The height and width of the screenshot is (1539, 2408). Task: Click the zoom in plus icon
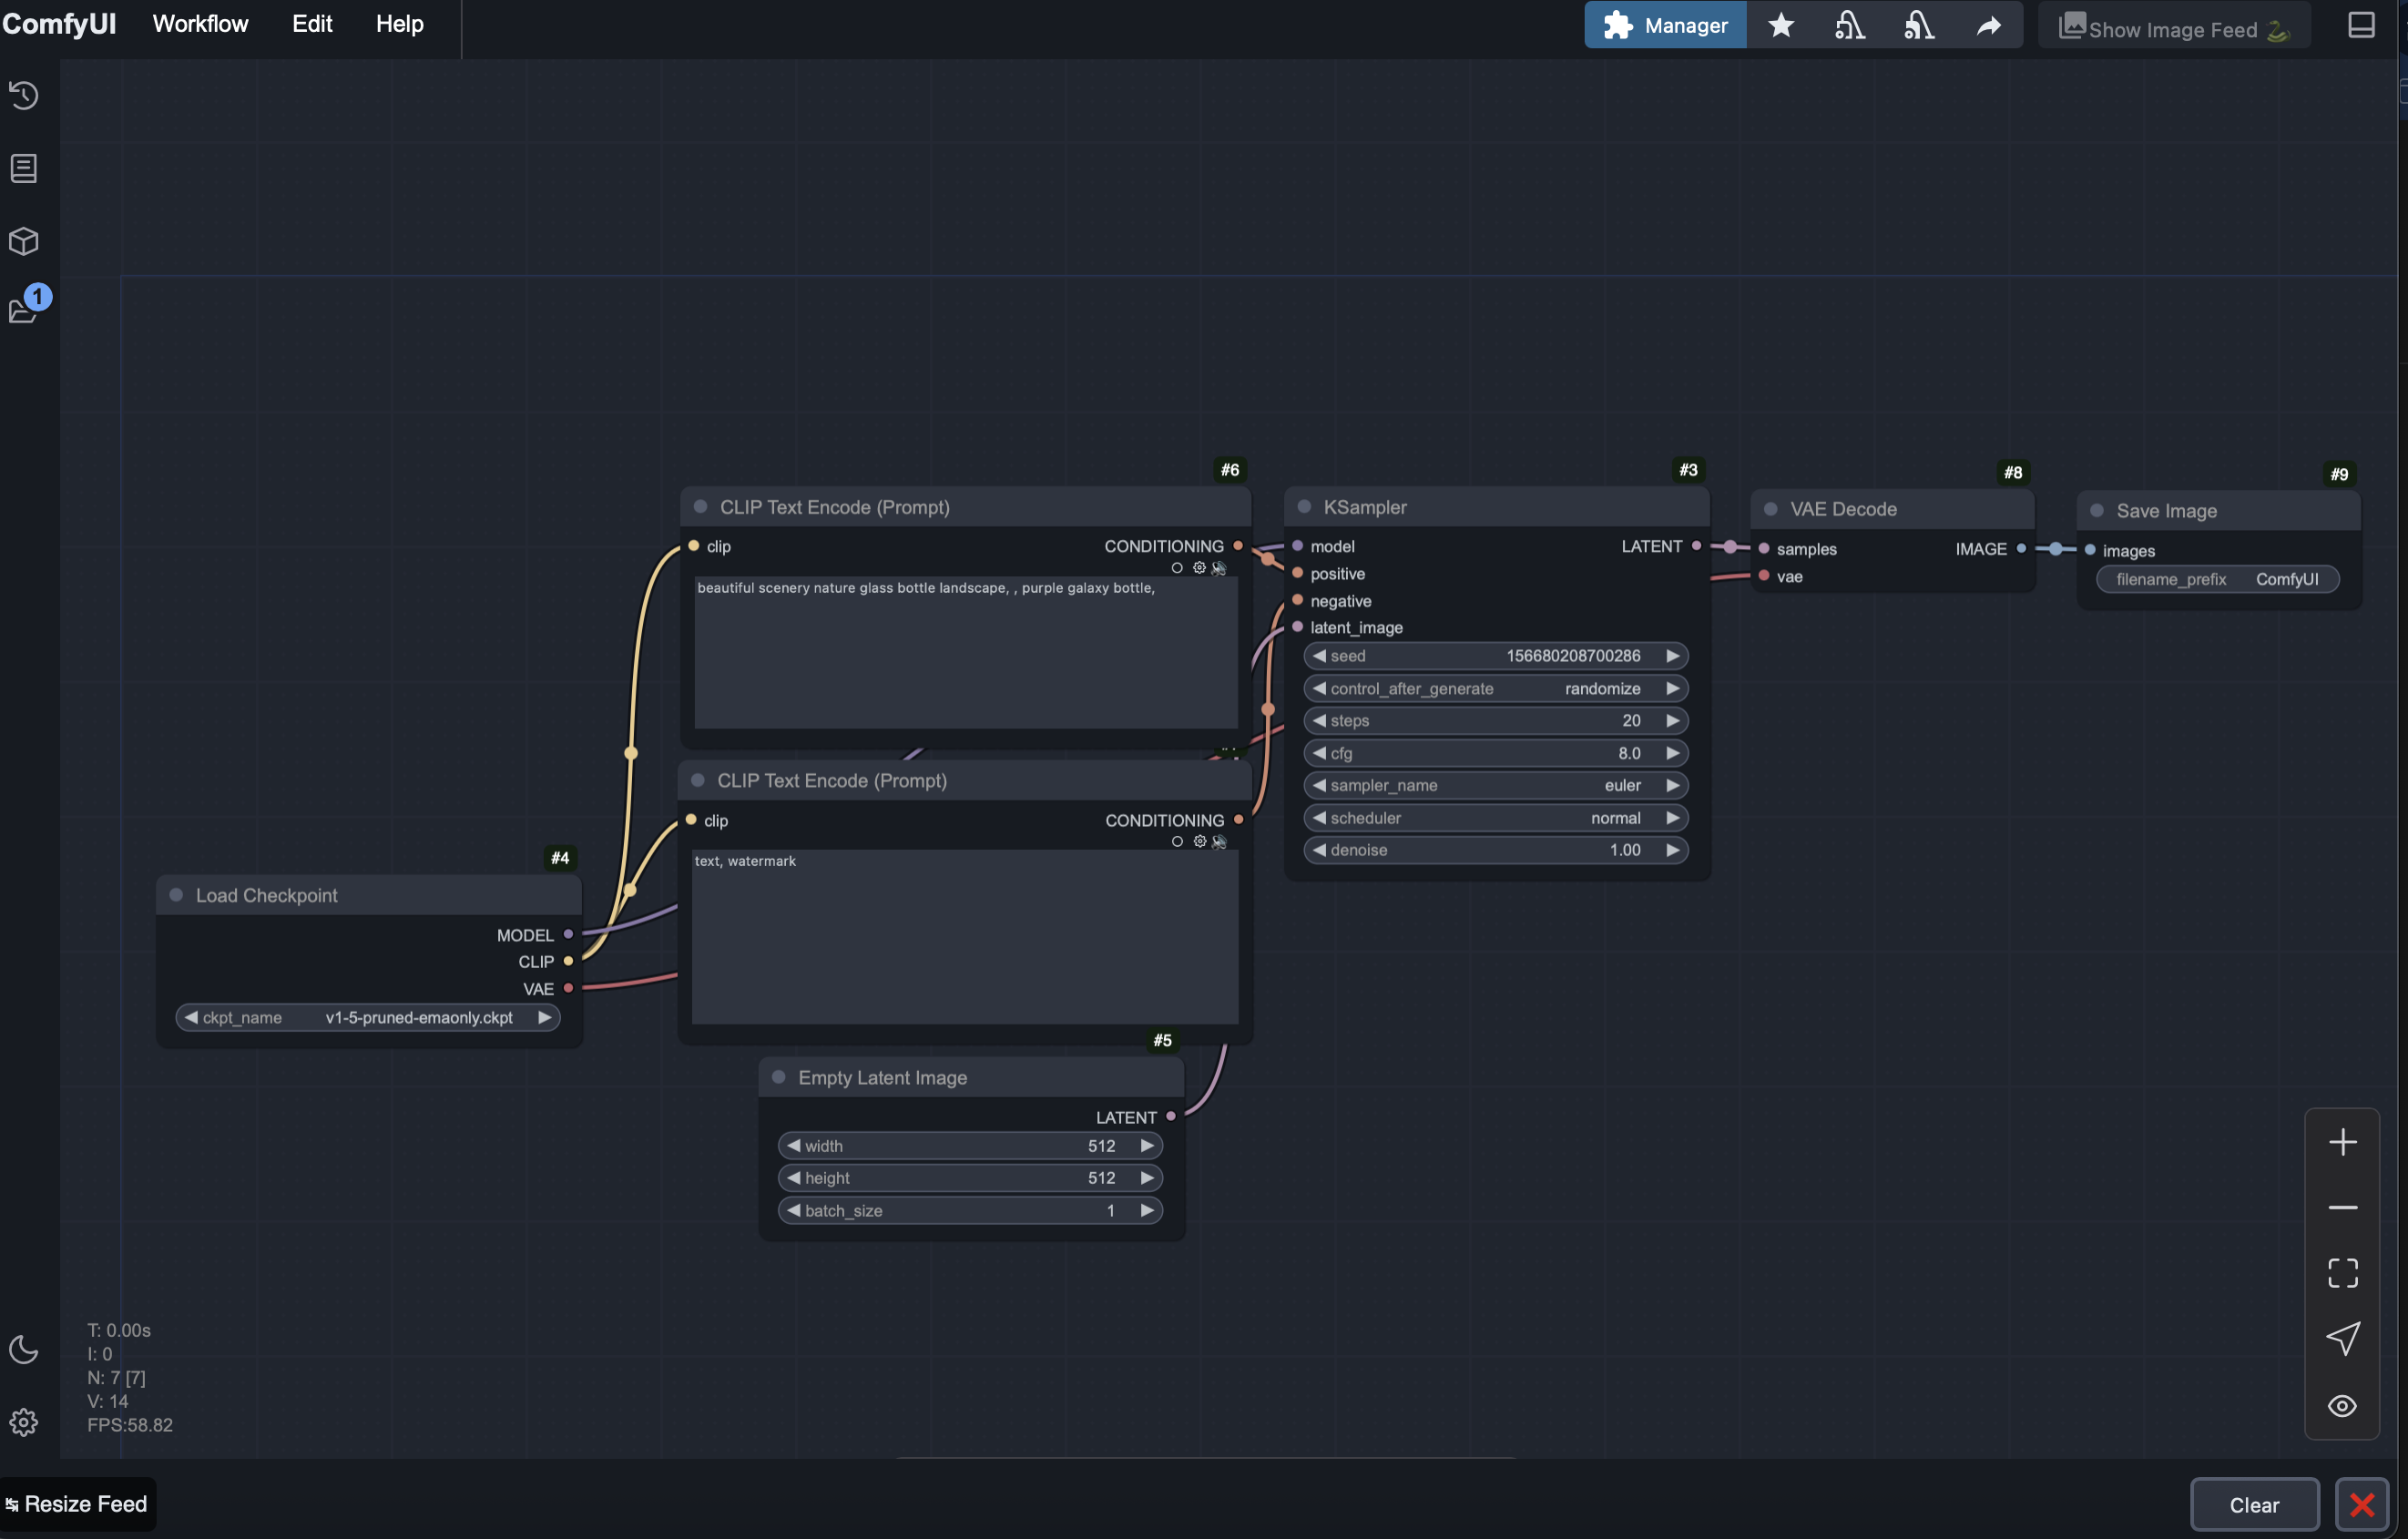click(x=2342, y=1142)
